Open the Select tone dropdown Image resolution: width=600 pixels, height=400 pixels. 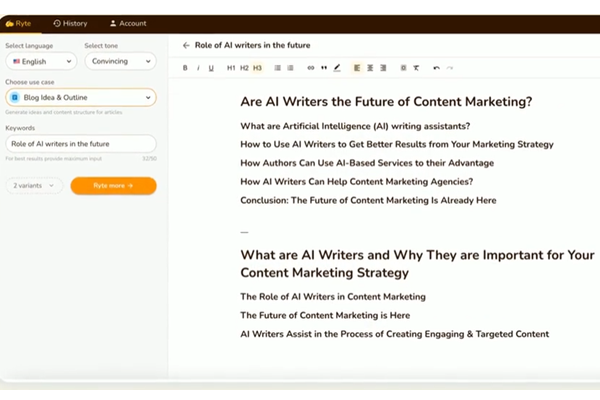coord(119,62)
